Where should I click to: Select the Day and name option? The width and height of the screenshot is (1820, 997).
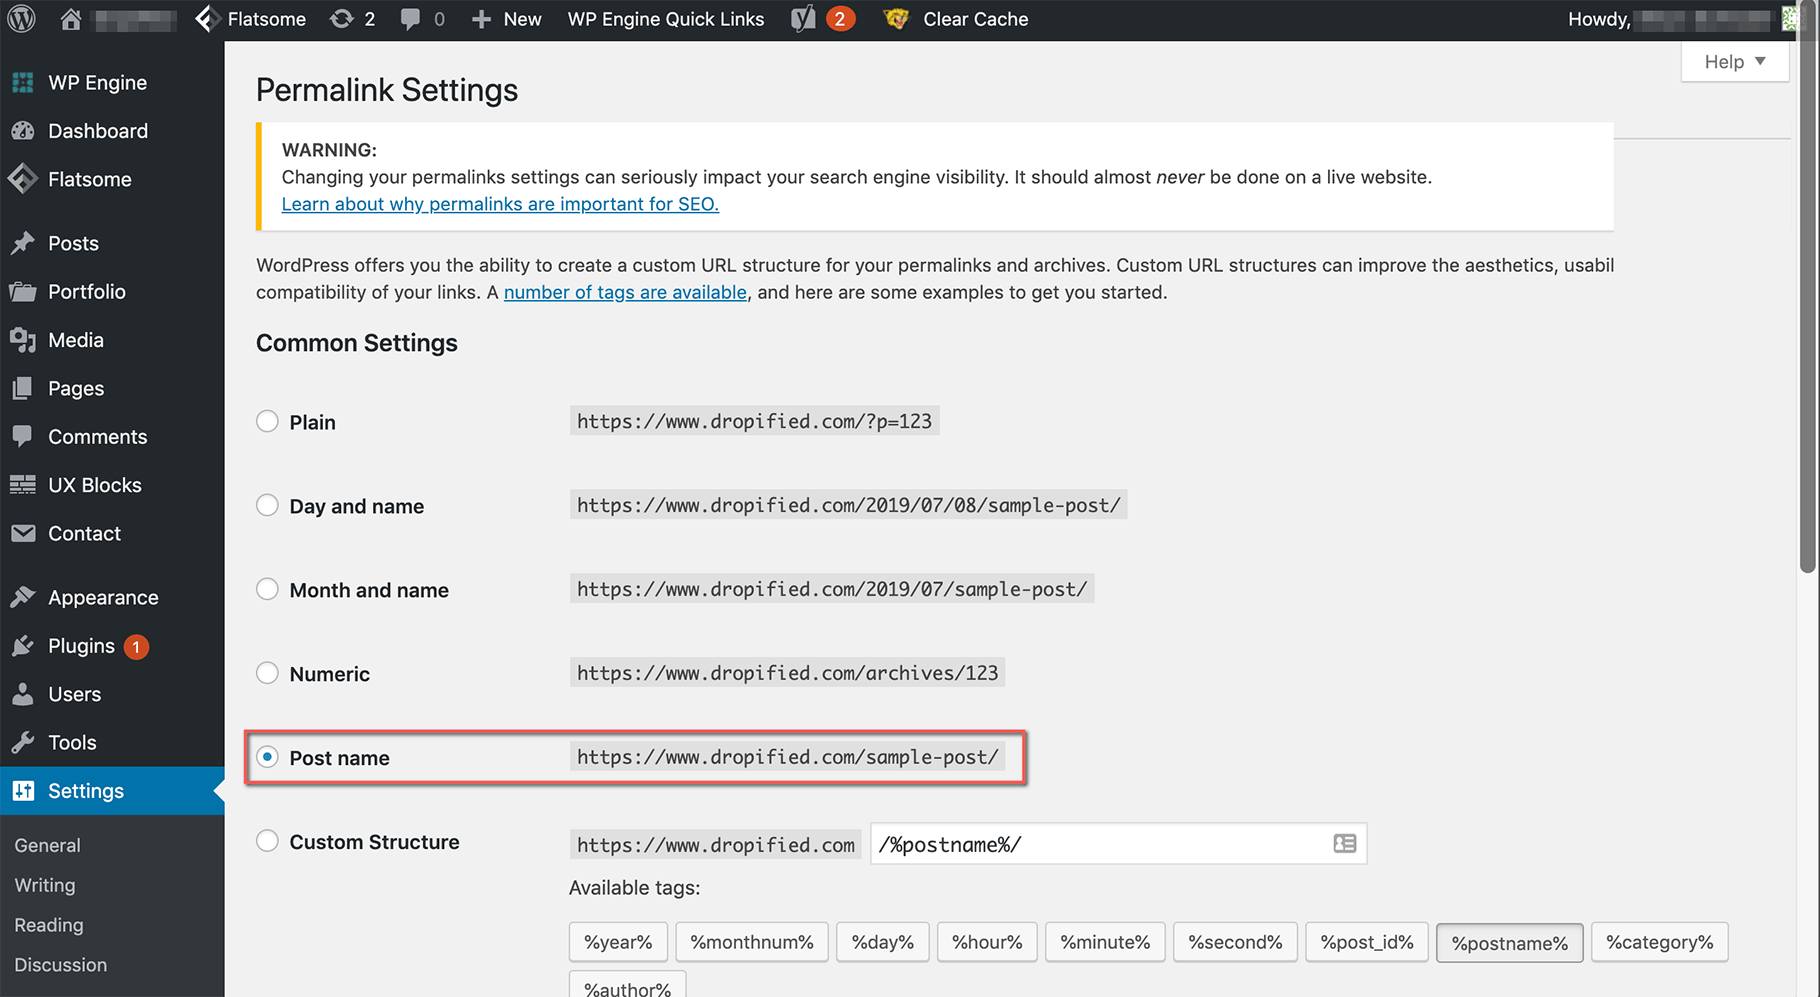[x=267, y=505]
